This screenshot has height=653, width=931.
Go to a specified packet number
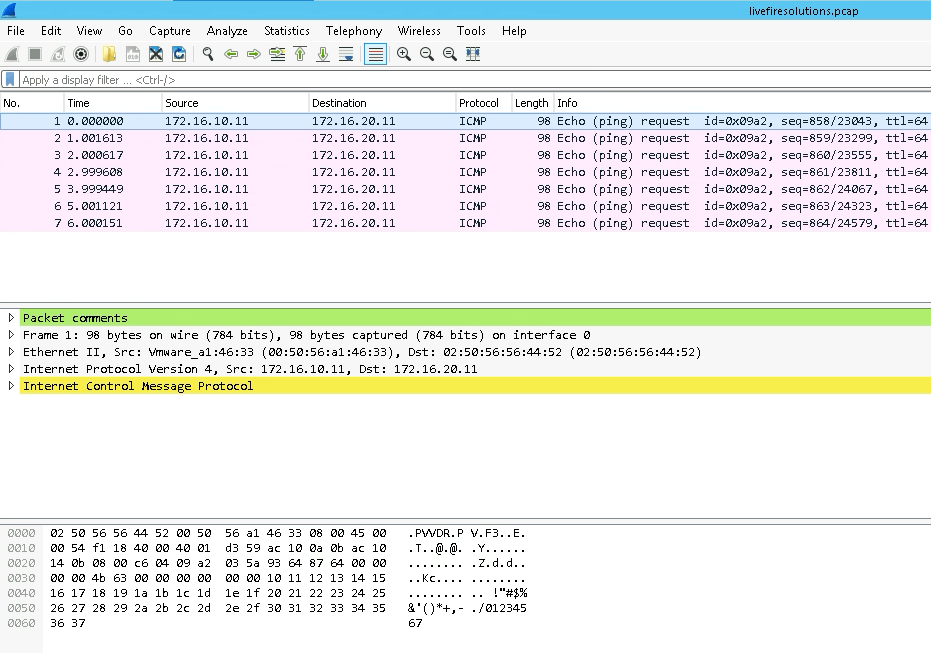[x=277, y=55]
